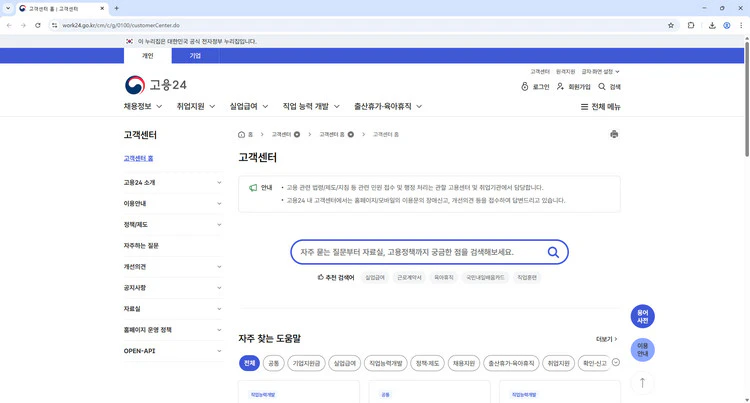Select the 전체 filter chip
750x403 pixels.
click(249, 363)
